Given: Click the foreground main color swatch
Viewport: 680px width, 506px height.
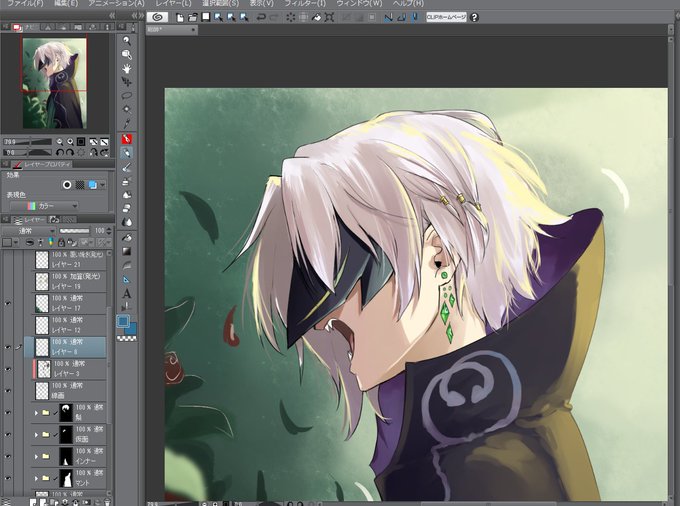Looking at the screenshot, I should [124, 321].
